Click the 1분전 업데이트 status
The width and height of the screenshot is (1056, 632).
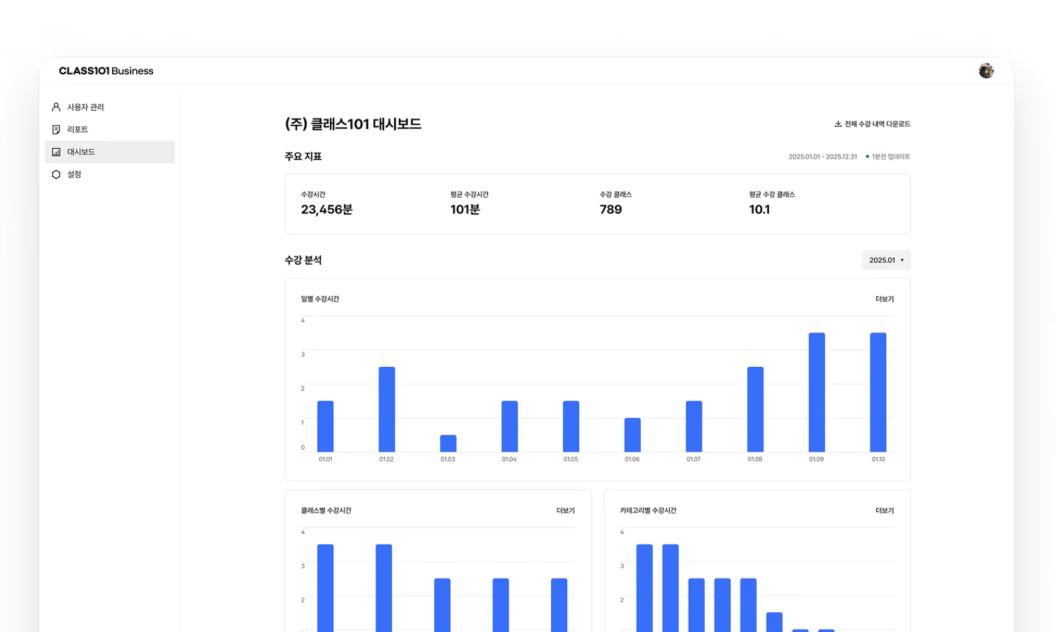tap(890, 157)
